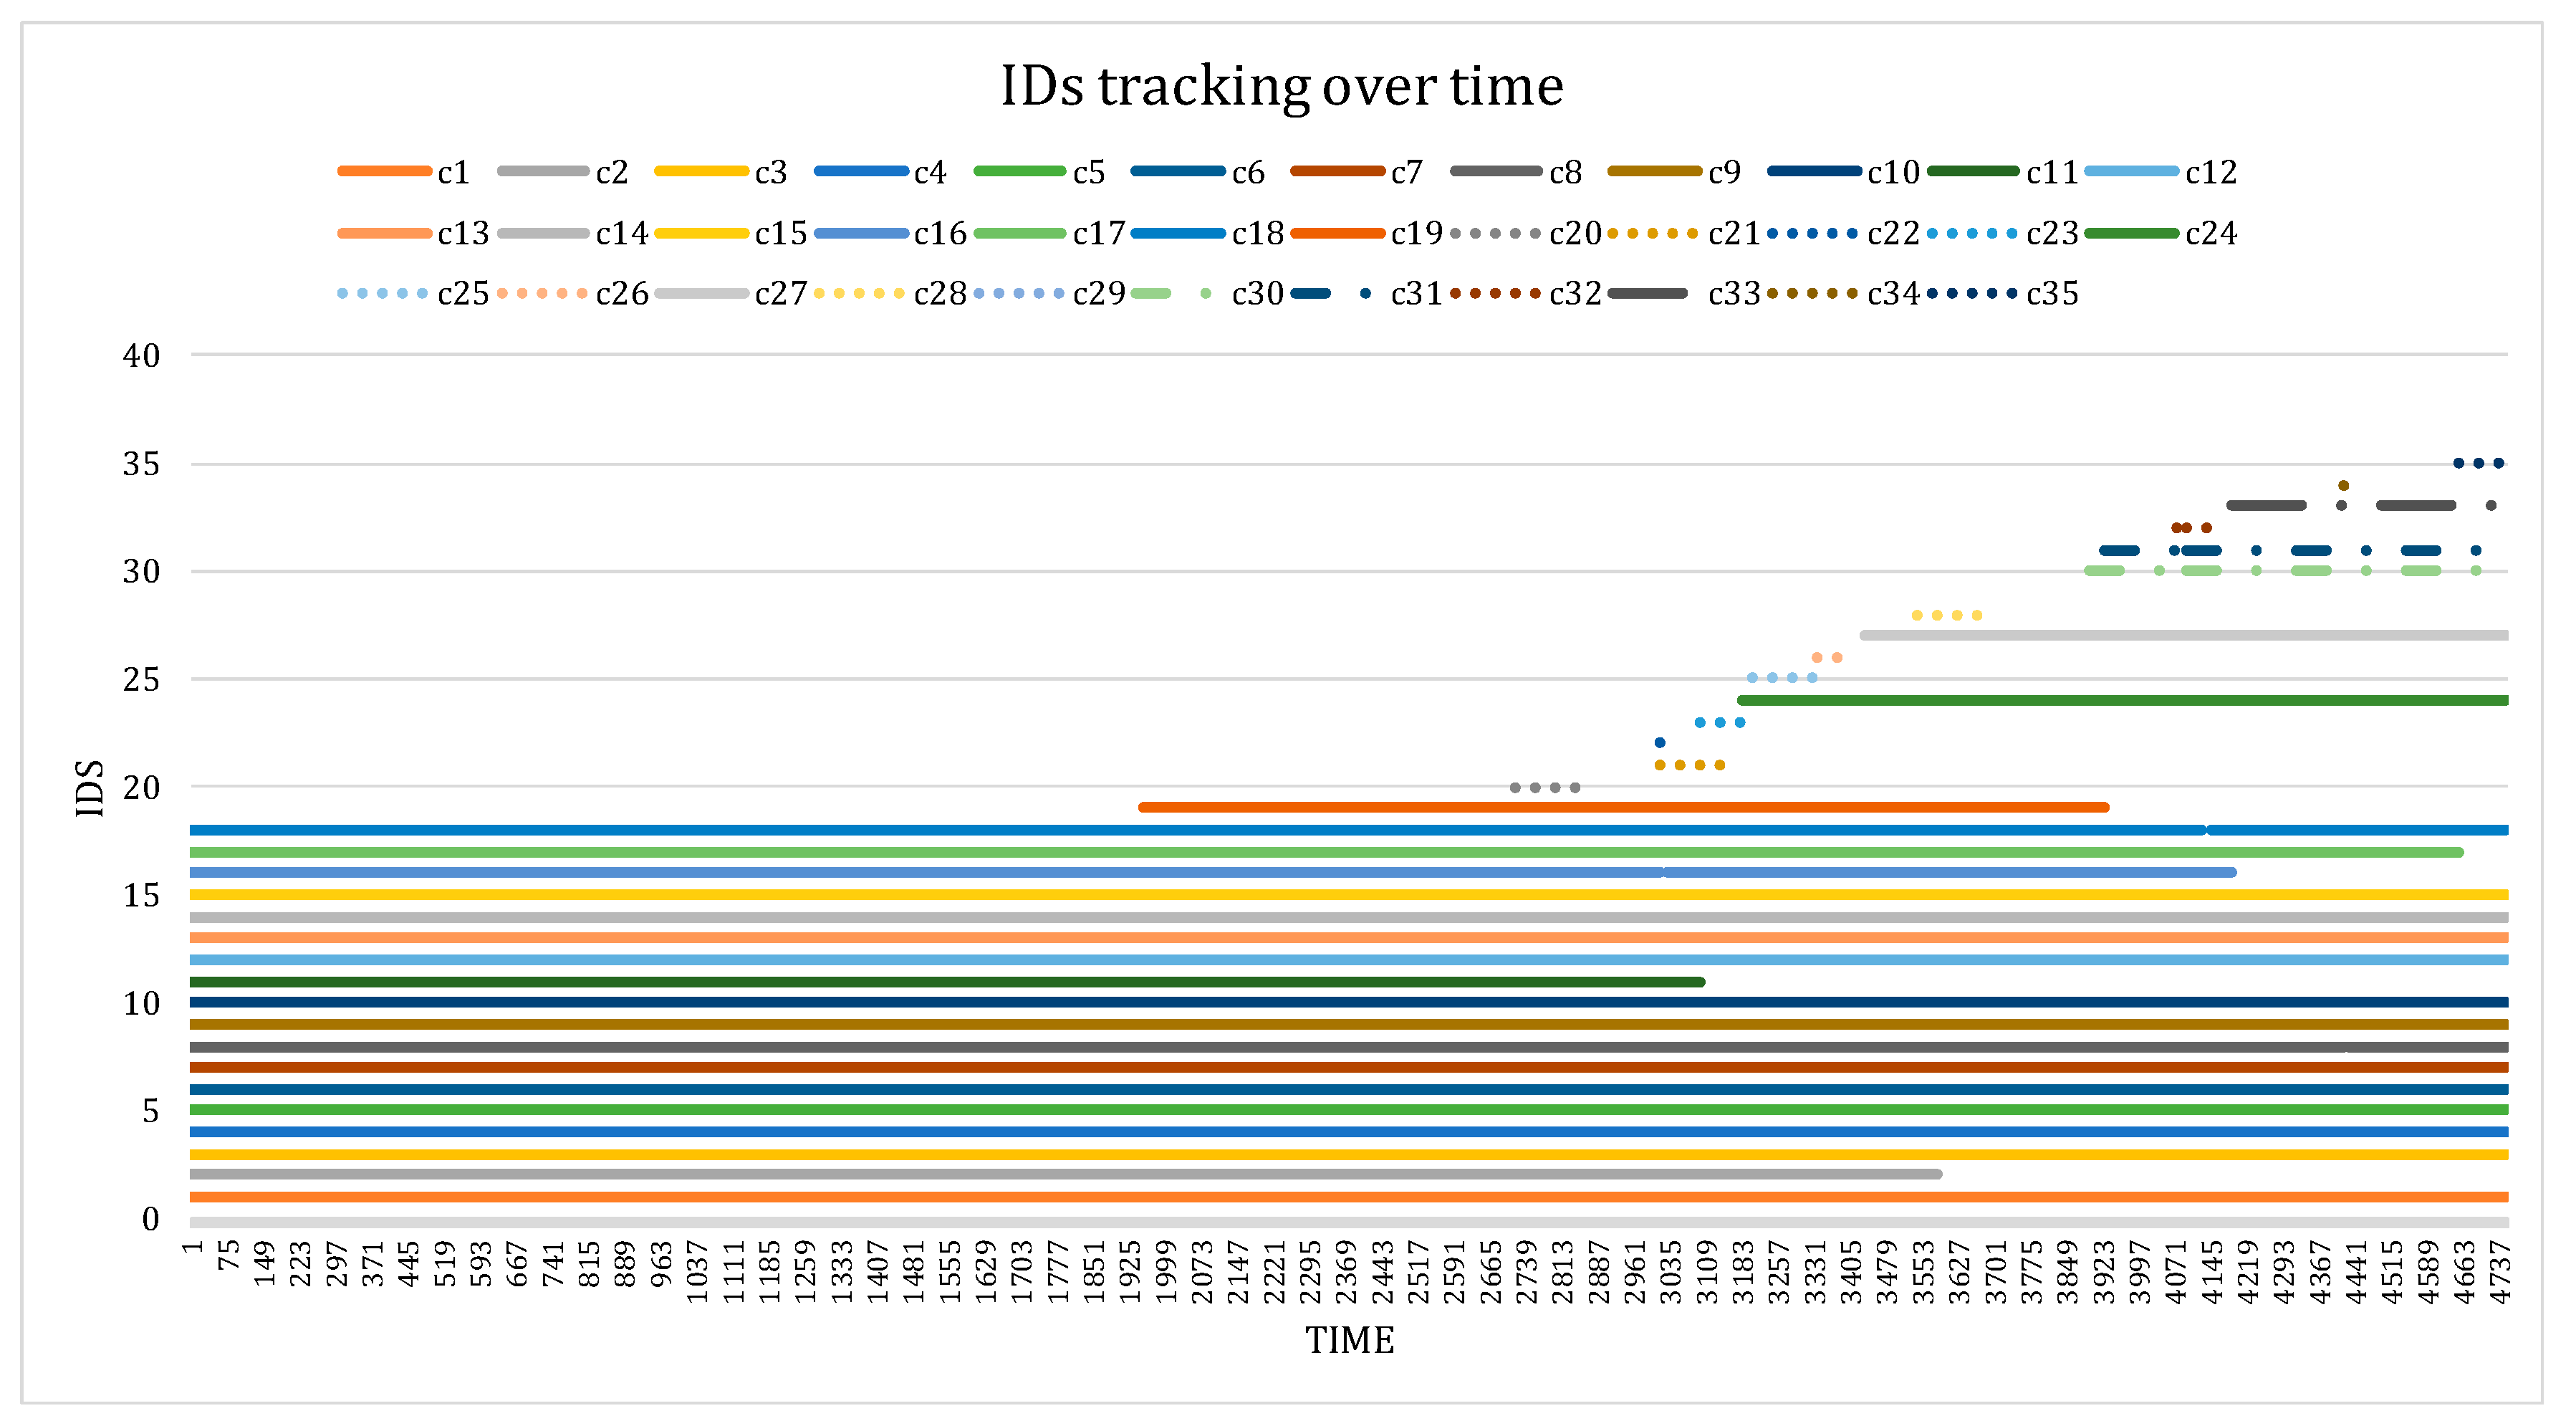Click the 4737 tick label on time axis
The width and height of the screenshot is (2576, 1426).
(2500, 1272)
